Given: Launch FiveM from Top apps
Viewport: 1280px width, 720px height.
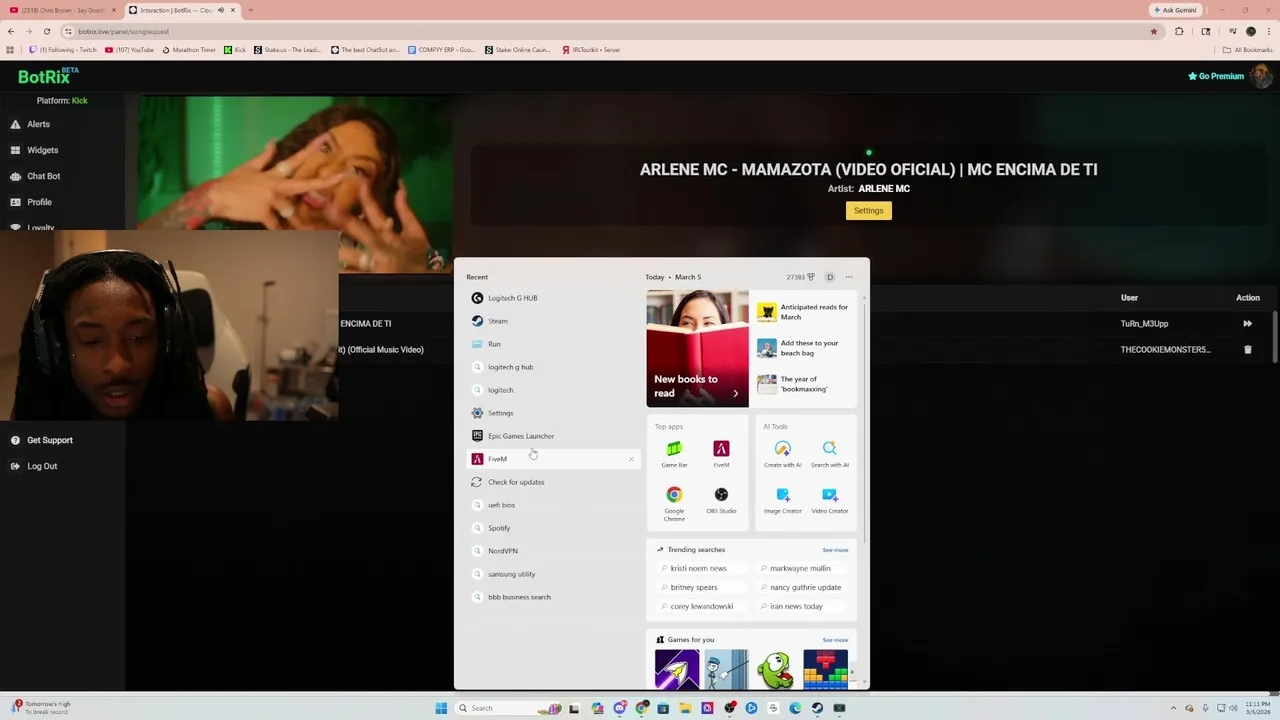Looking at the screenshot, I should point(721,454).
